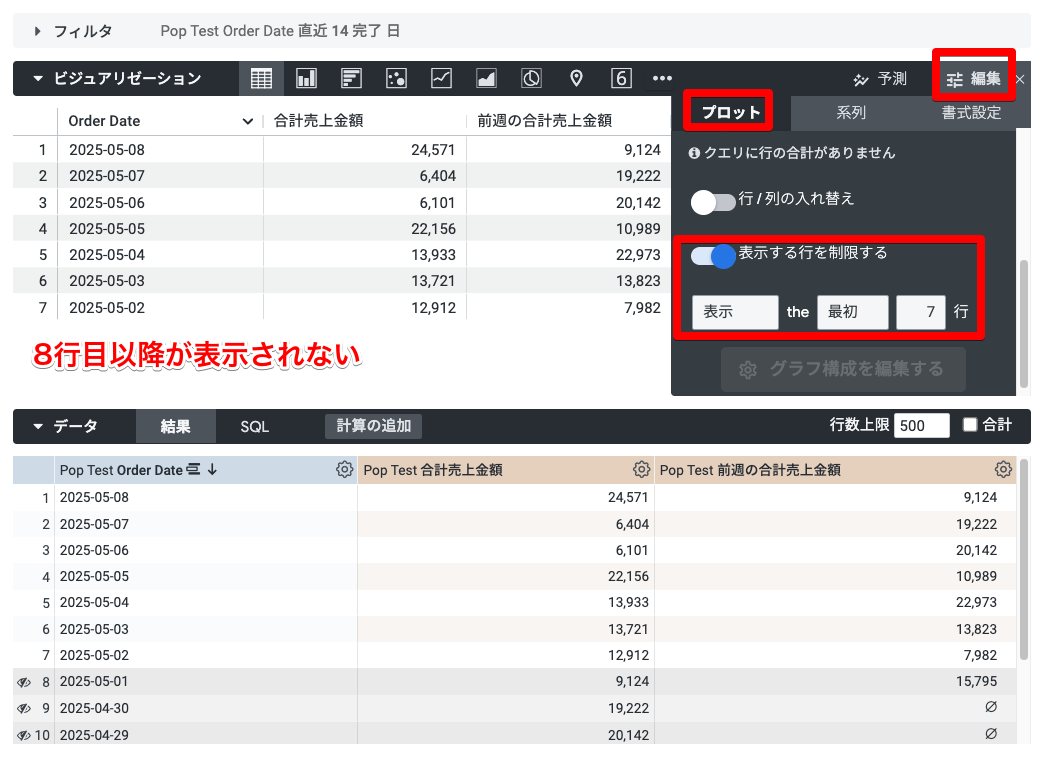Click the 行数上限 input field
The image size is (1044, 765).
point(921,426)
